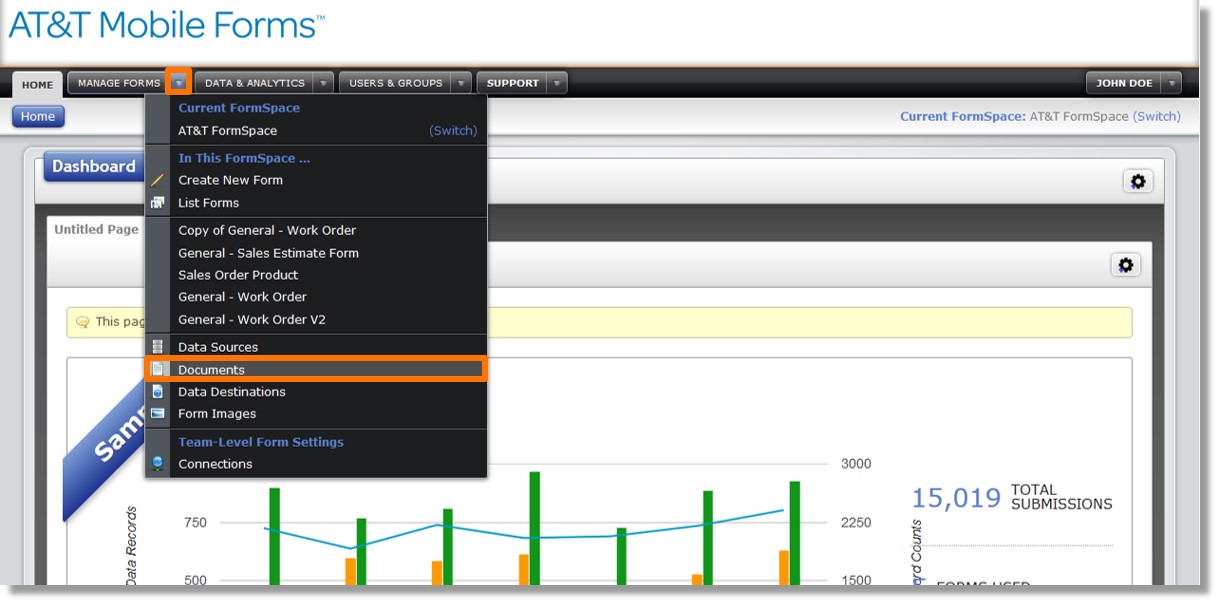This screenshot has height=603, width=1218.
Task: Click the Form Images picture icon
Action: (x=157, y=414)
